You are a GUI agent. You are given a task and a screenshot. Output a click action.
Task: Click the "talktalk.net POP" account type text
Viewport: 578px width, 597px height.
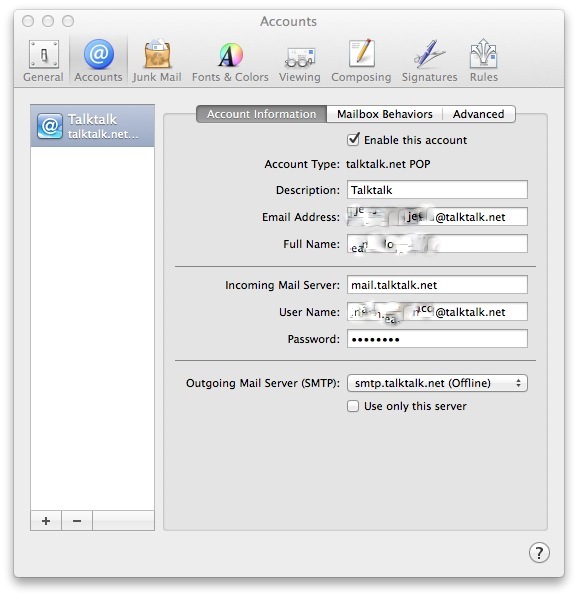pos(388,164)
